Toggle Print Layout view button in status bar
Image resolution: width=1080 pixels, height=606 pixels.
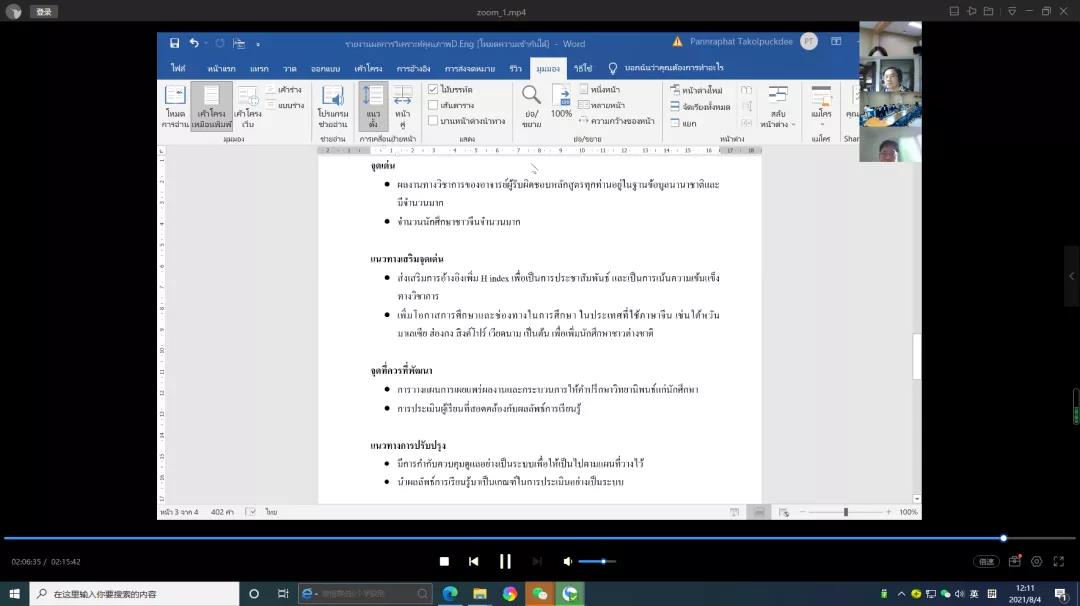(759, 512)
